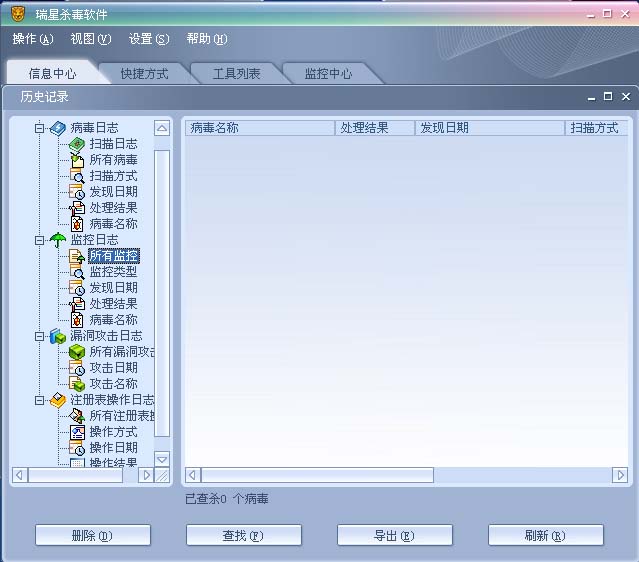The width and height of the screenshot is (639, 562).
Task: Sort by the 处理结果 column header
Action: pos(375,128)
